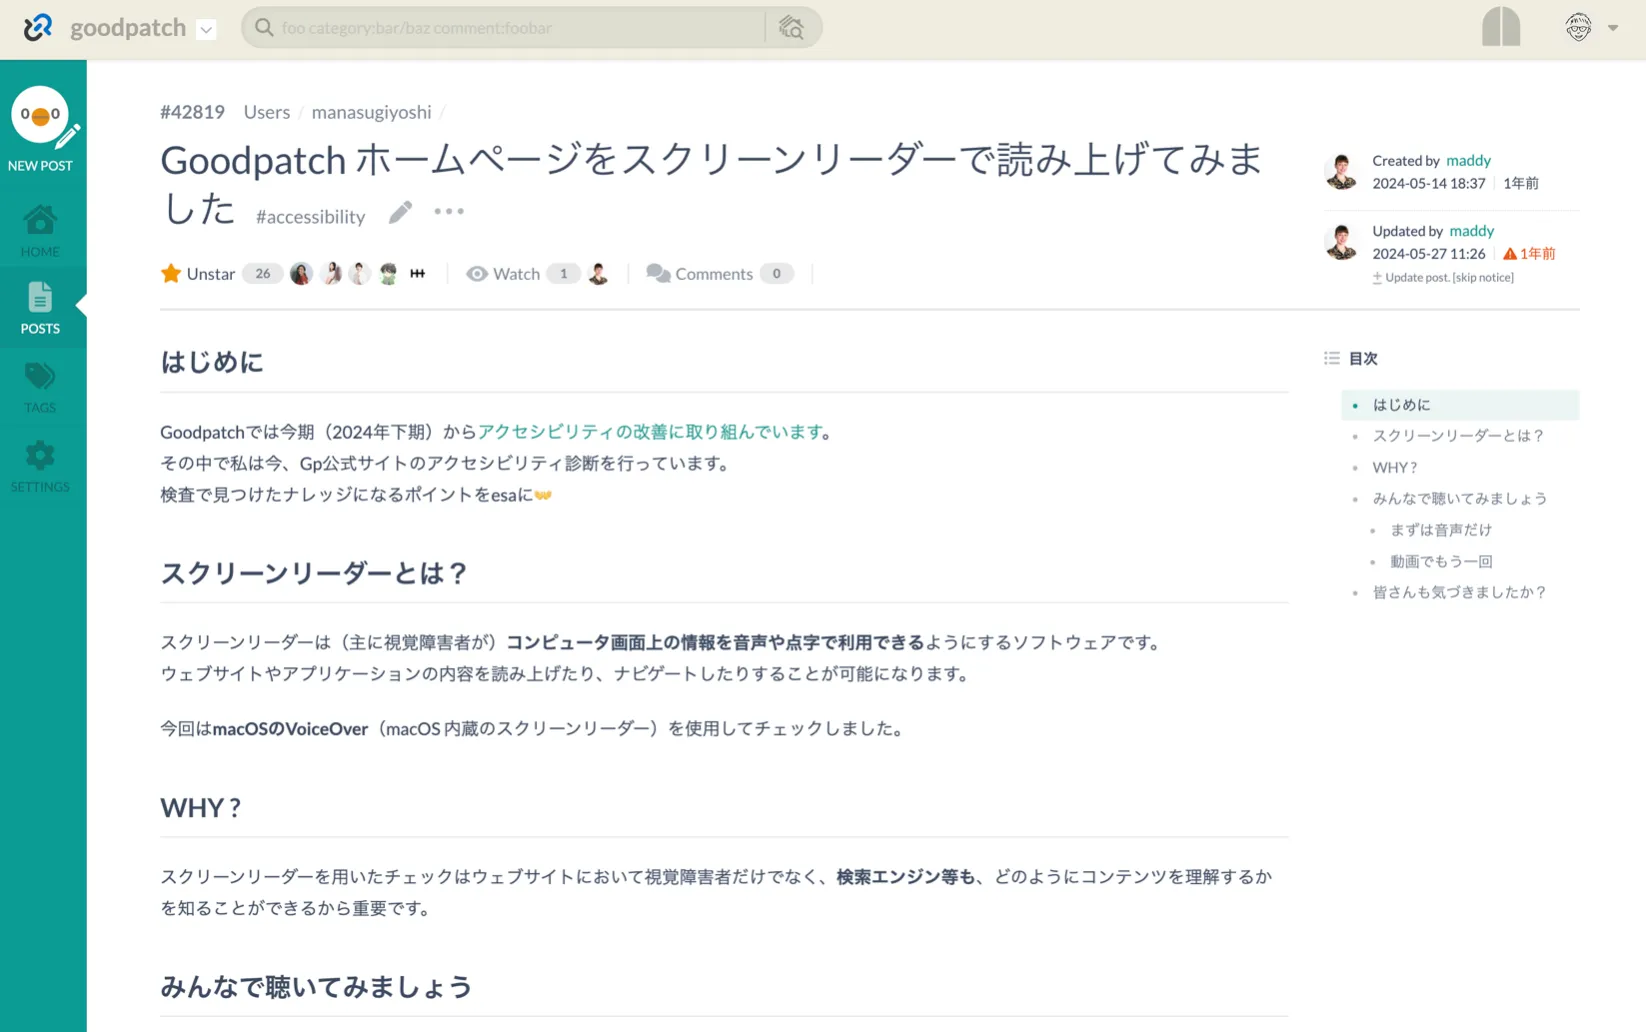
Task: Toggle the Unstar star button
Action: click(197, 274)
